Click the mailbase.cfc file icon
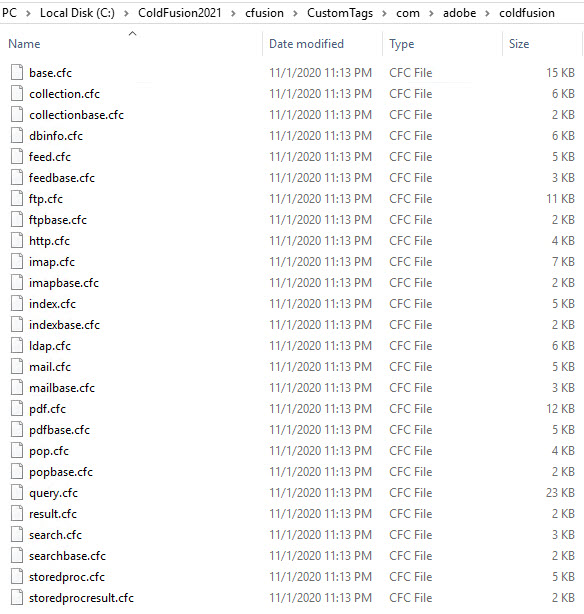The image size is (584, 614). click(x=17, y=388)
